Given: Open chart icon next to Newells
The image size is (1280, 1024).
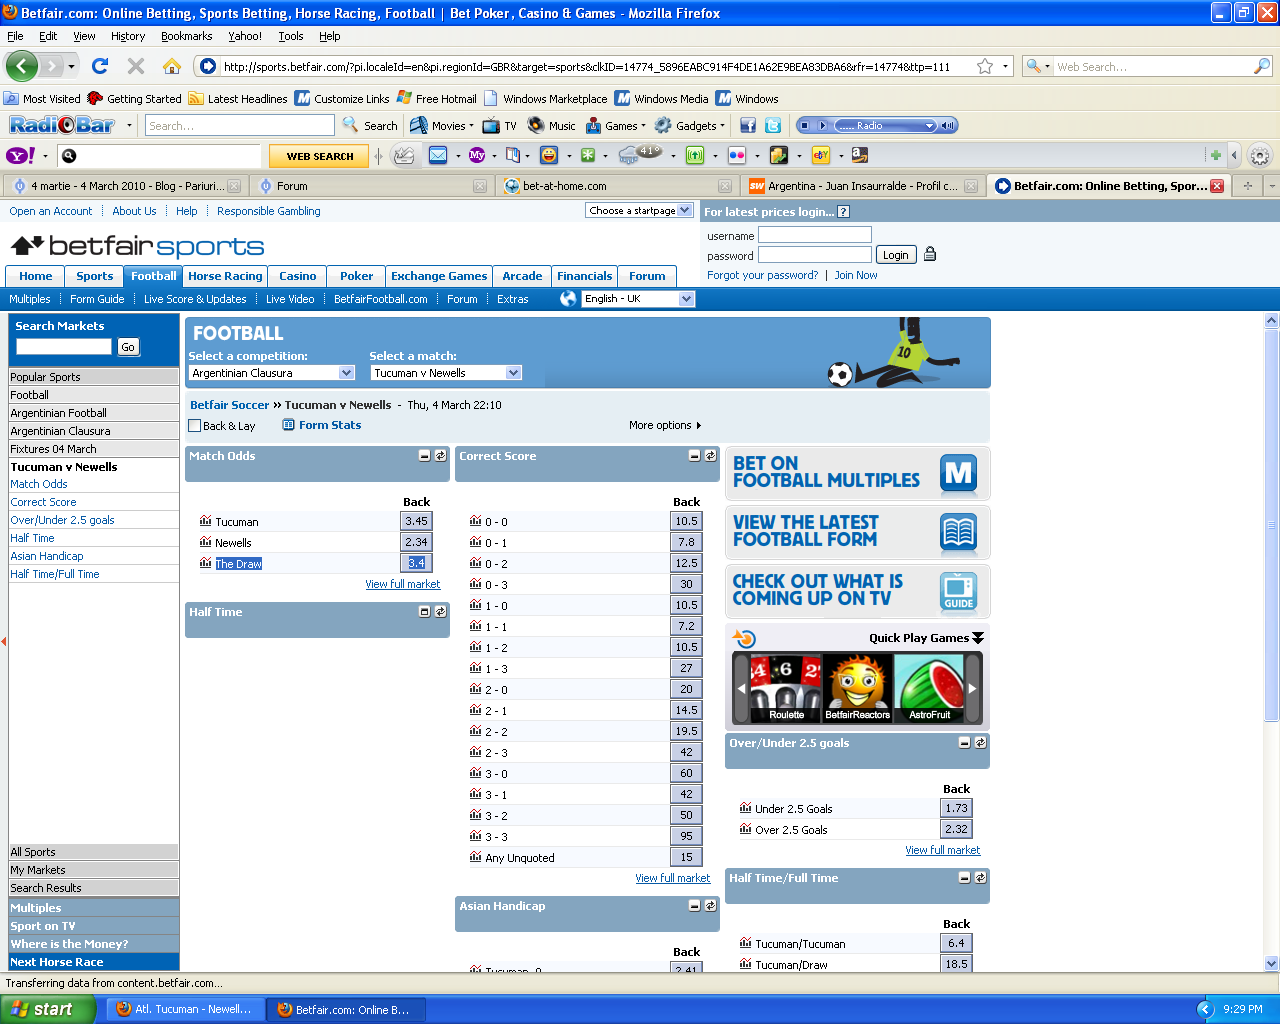Looking at the screenshot, I should click(205, 542).
